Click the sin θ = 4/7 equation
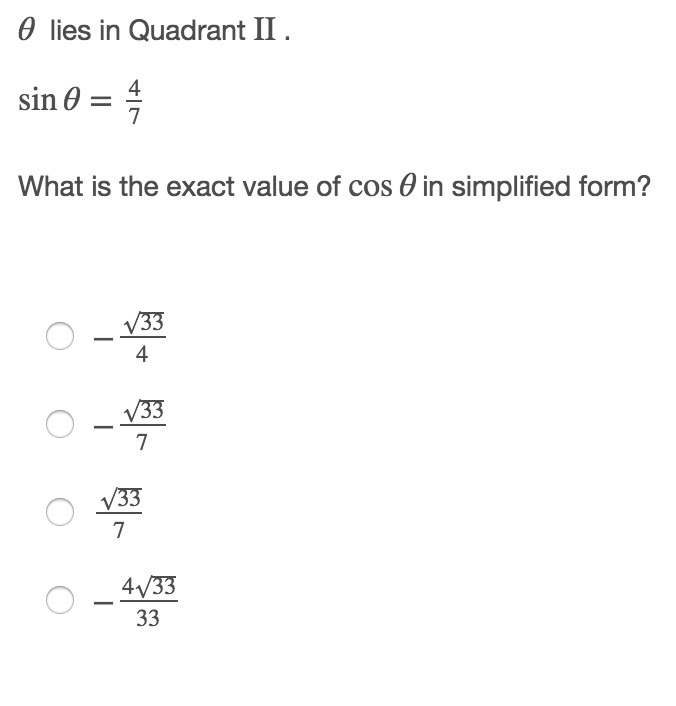 (x=82, y=101)
